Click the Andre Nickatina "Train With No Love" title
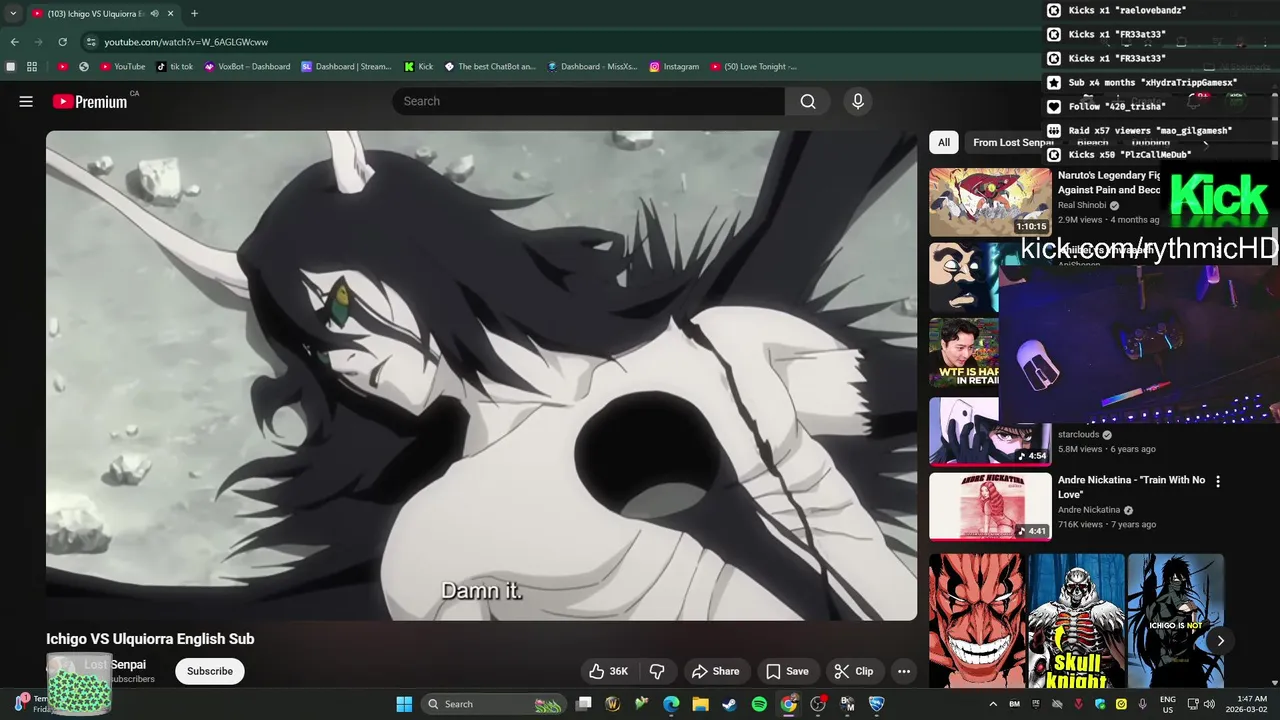The image size is (1280, 720). click(x=1131, y=487)
